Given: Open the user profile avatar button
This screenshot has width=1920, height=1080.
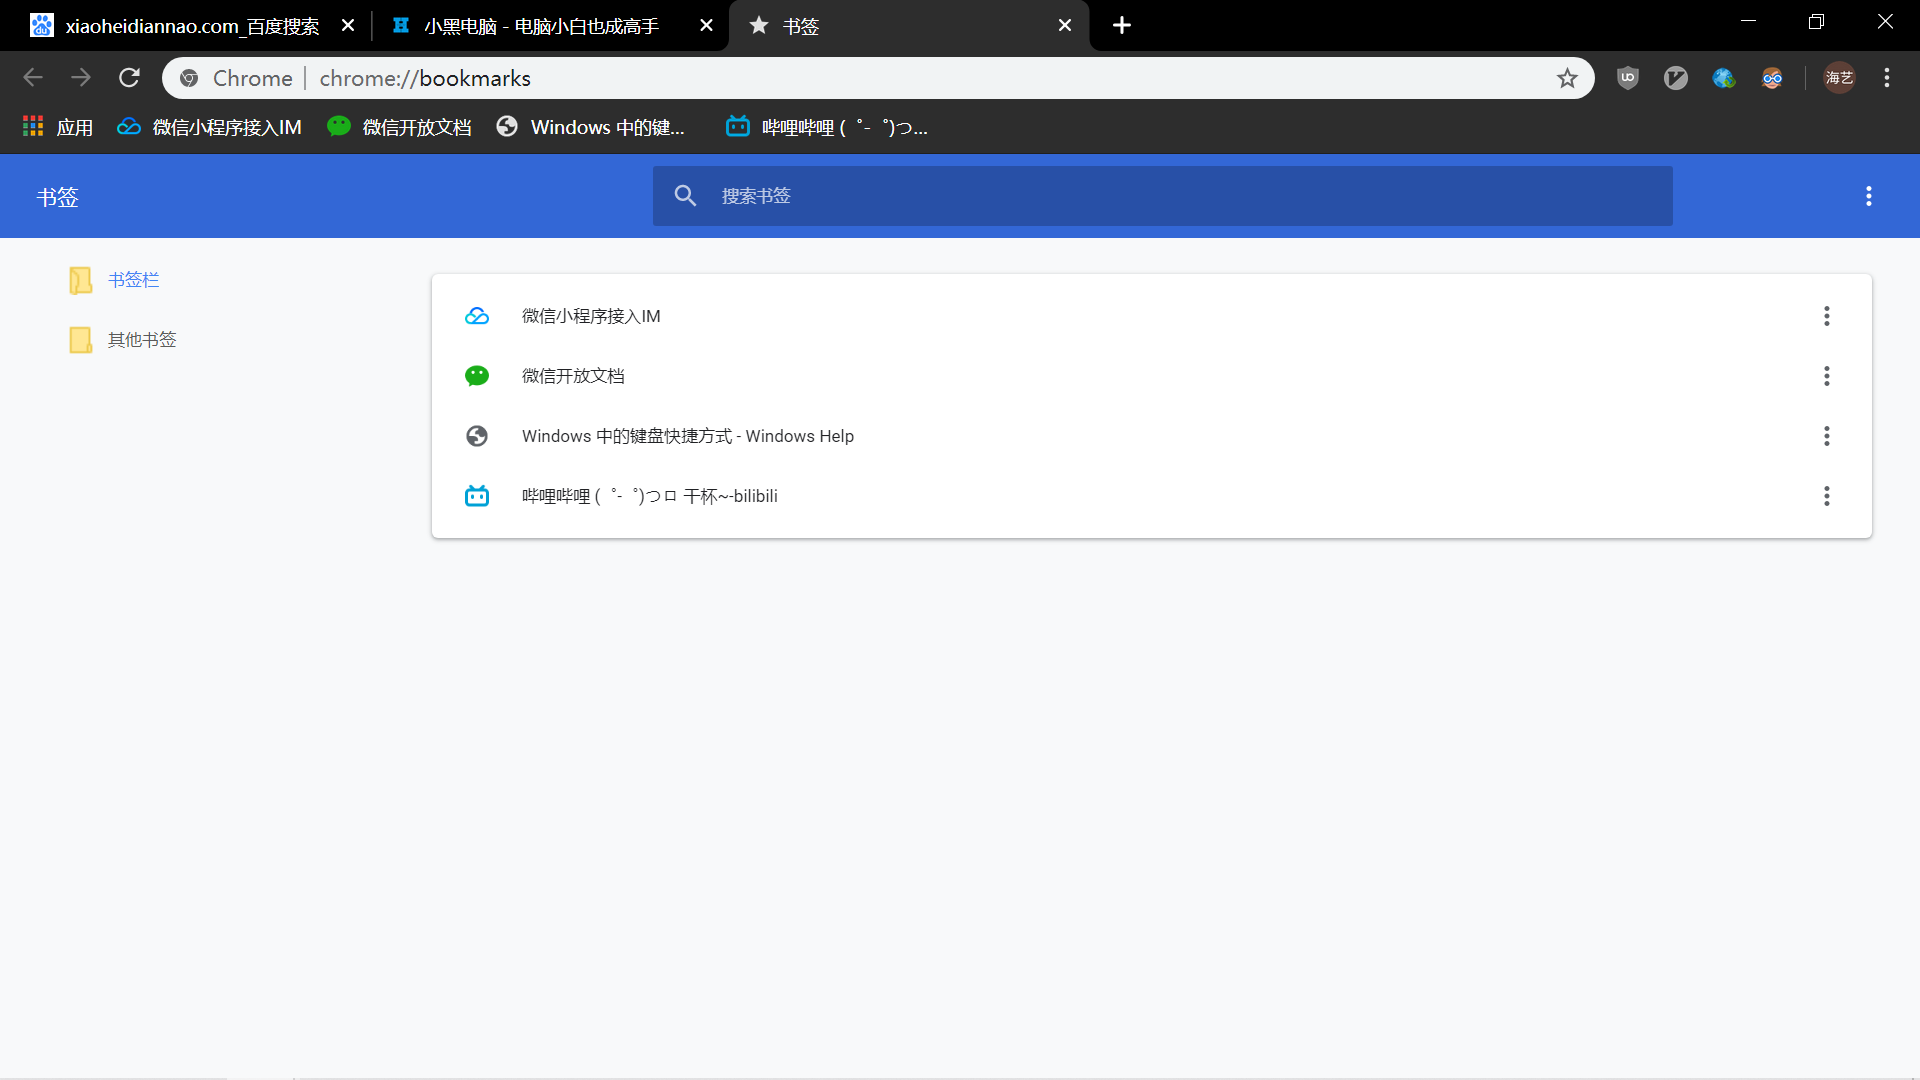Looking at the screenshot, I should click(x=1839, y=78).
